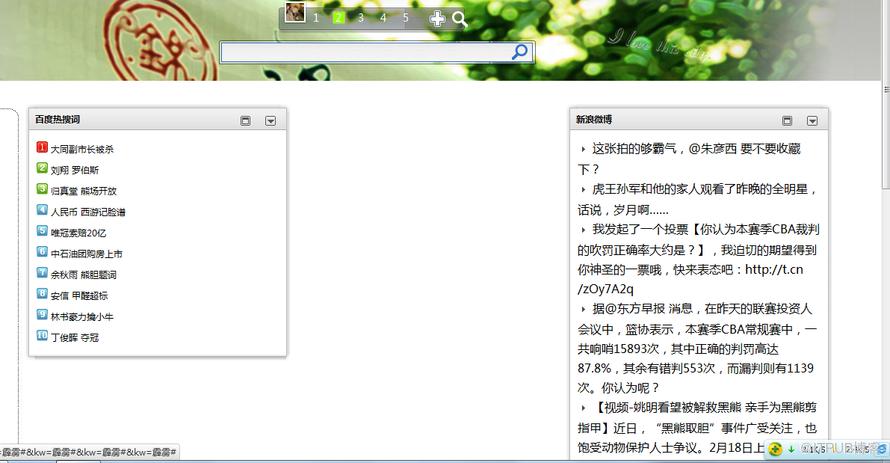Open the 新浪微博 widget dropdown menu
890x463 pixels.
click(812, 120)
